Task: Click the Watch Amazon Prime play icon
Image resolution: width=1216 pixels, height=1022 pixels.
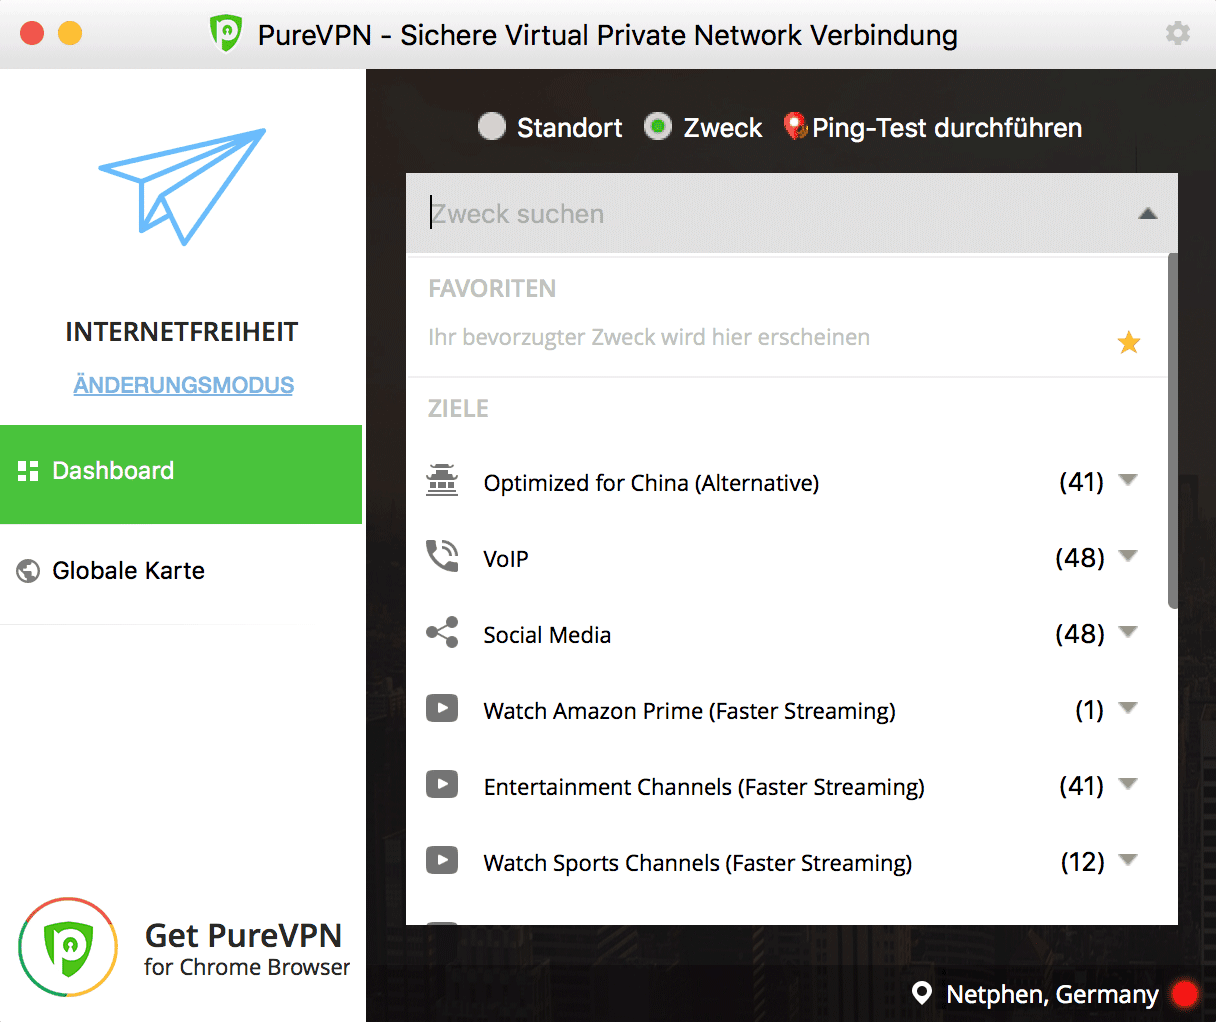Action: coord(442,708)
